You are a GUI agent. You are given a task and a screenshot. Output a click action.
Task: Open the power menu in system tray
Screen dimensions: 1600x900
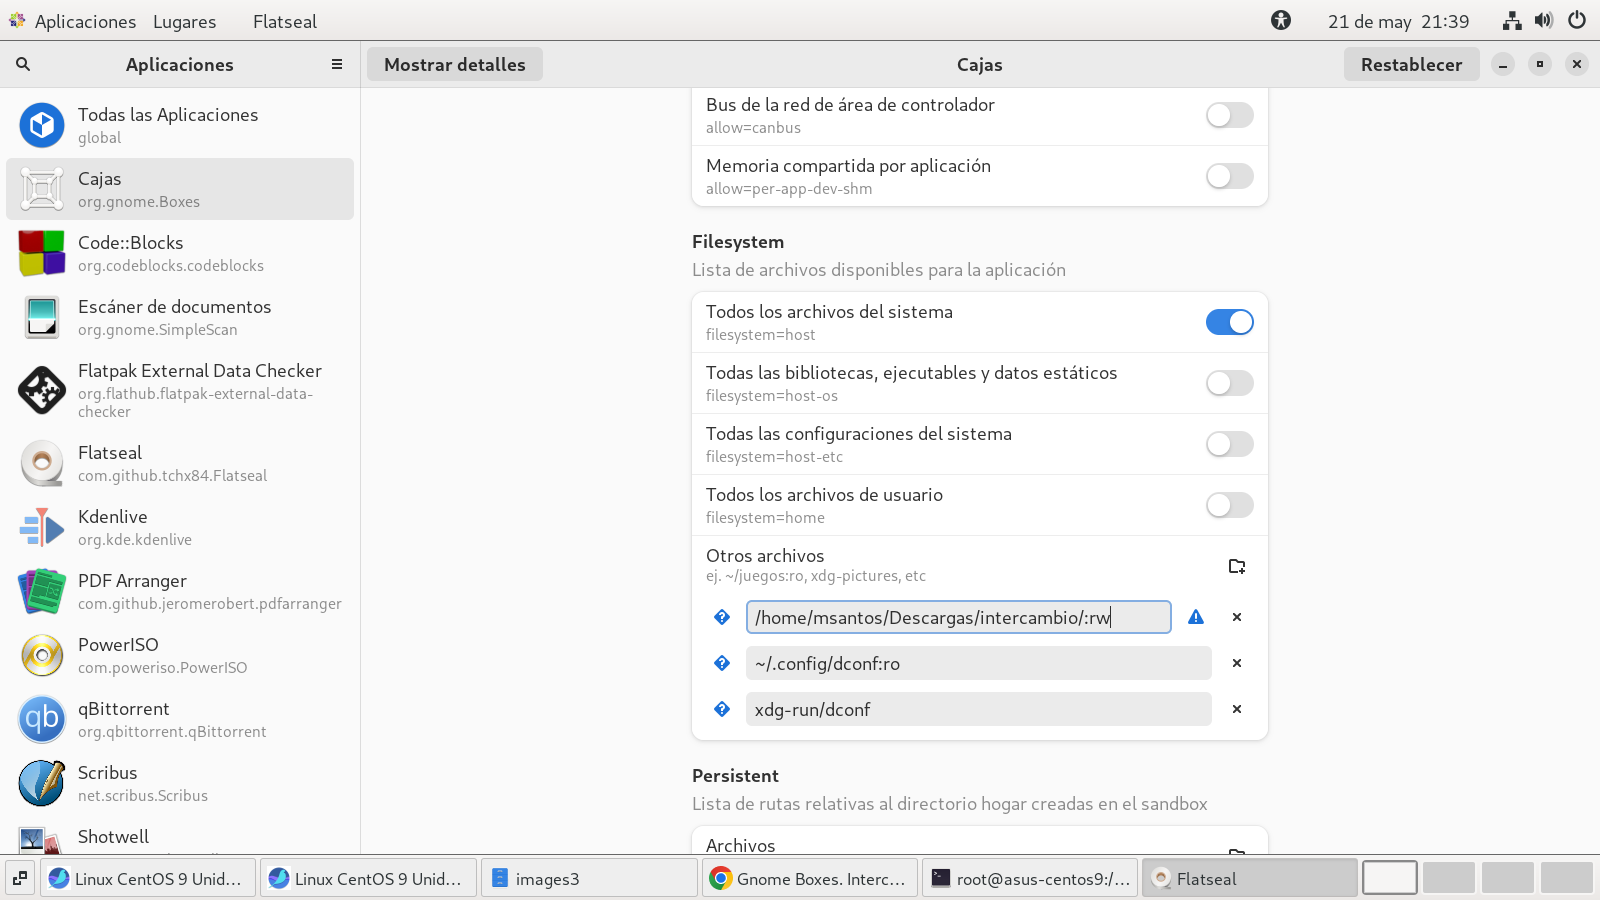tap(1577, 20)
